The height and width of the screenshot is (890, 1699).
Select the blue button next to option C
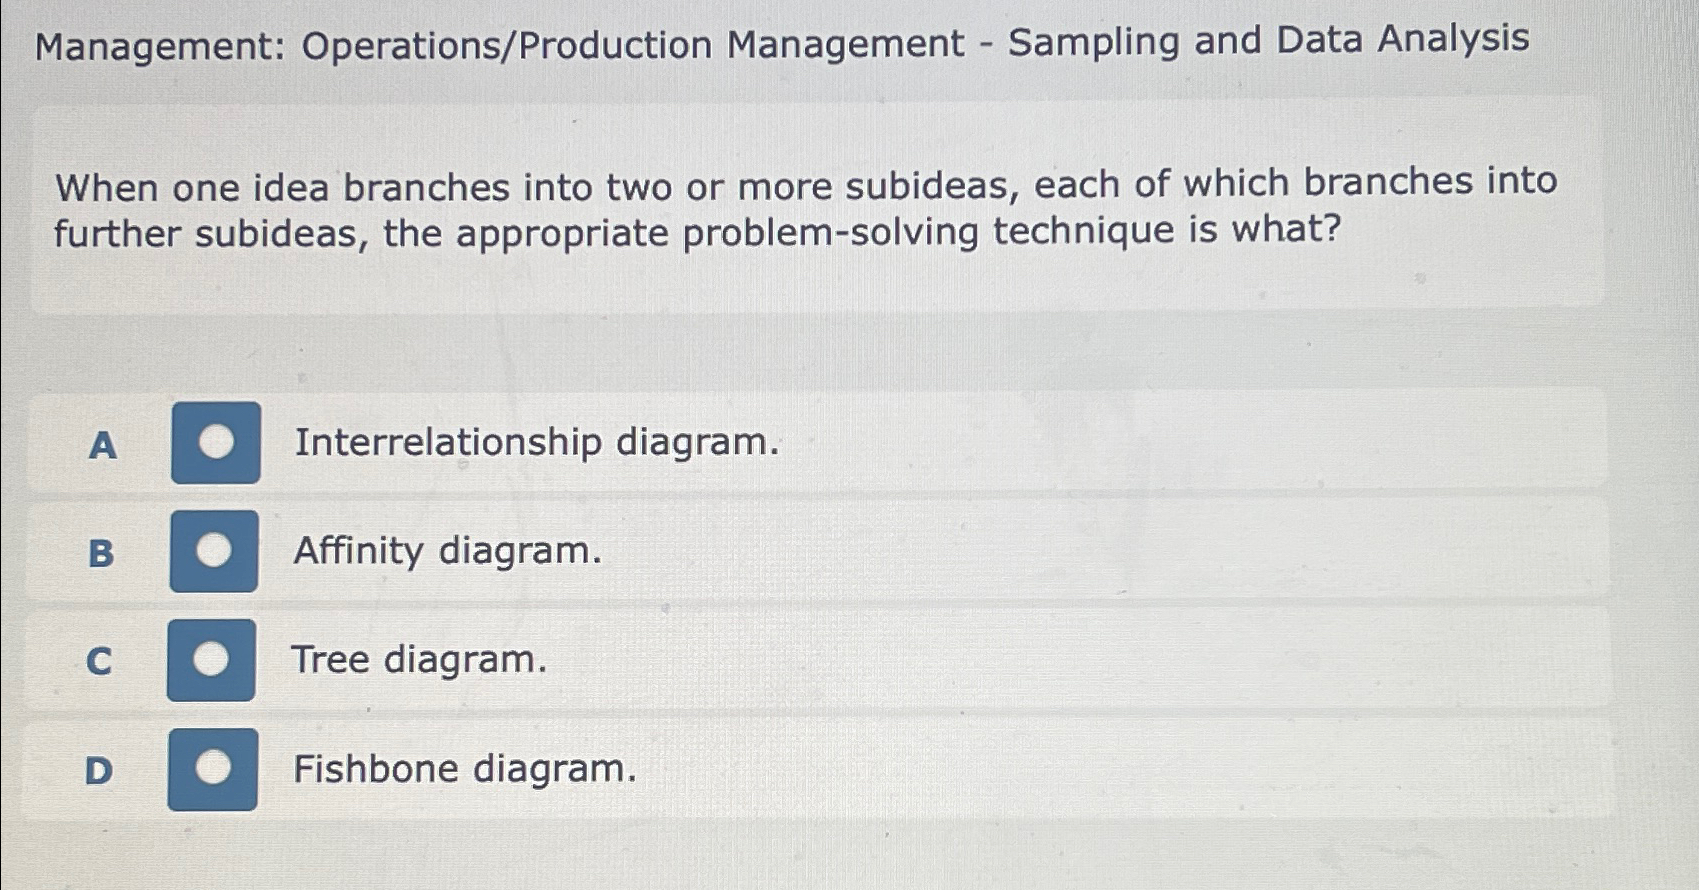pos(213,659)
